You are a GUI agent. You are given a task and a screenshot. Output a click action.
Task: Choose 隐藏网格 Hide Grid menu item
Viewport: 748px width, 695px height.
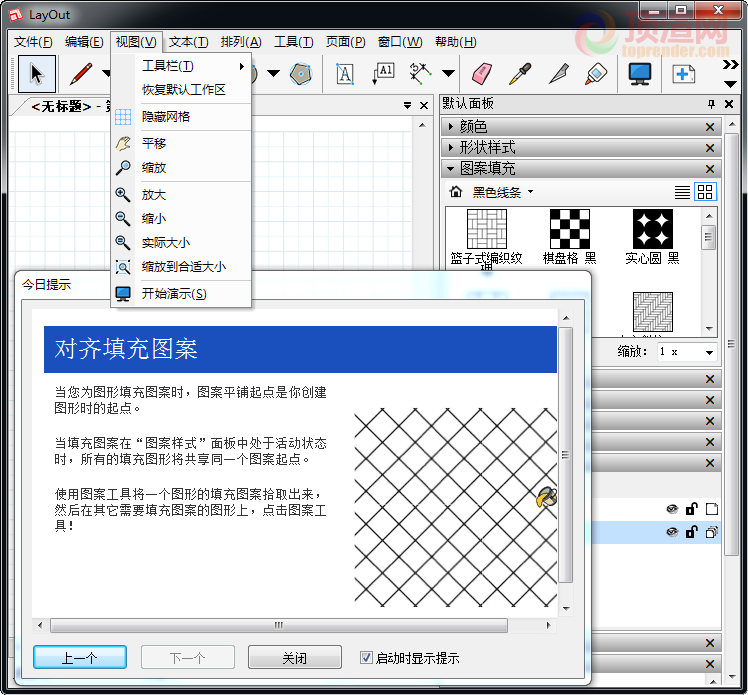coord(181,116)
